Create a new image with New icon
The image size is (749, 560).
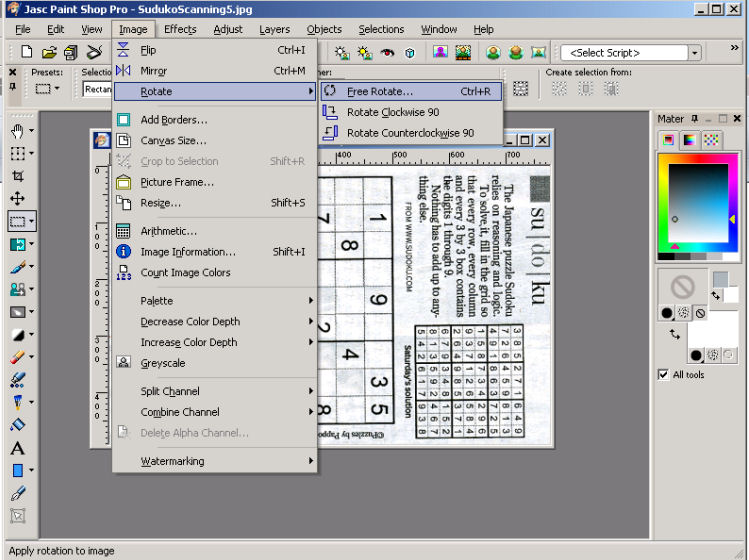point(26,52)
